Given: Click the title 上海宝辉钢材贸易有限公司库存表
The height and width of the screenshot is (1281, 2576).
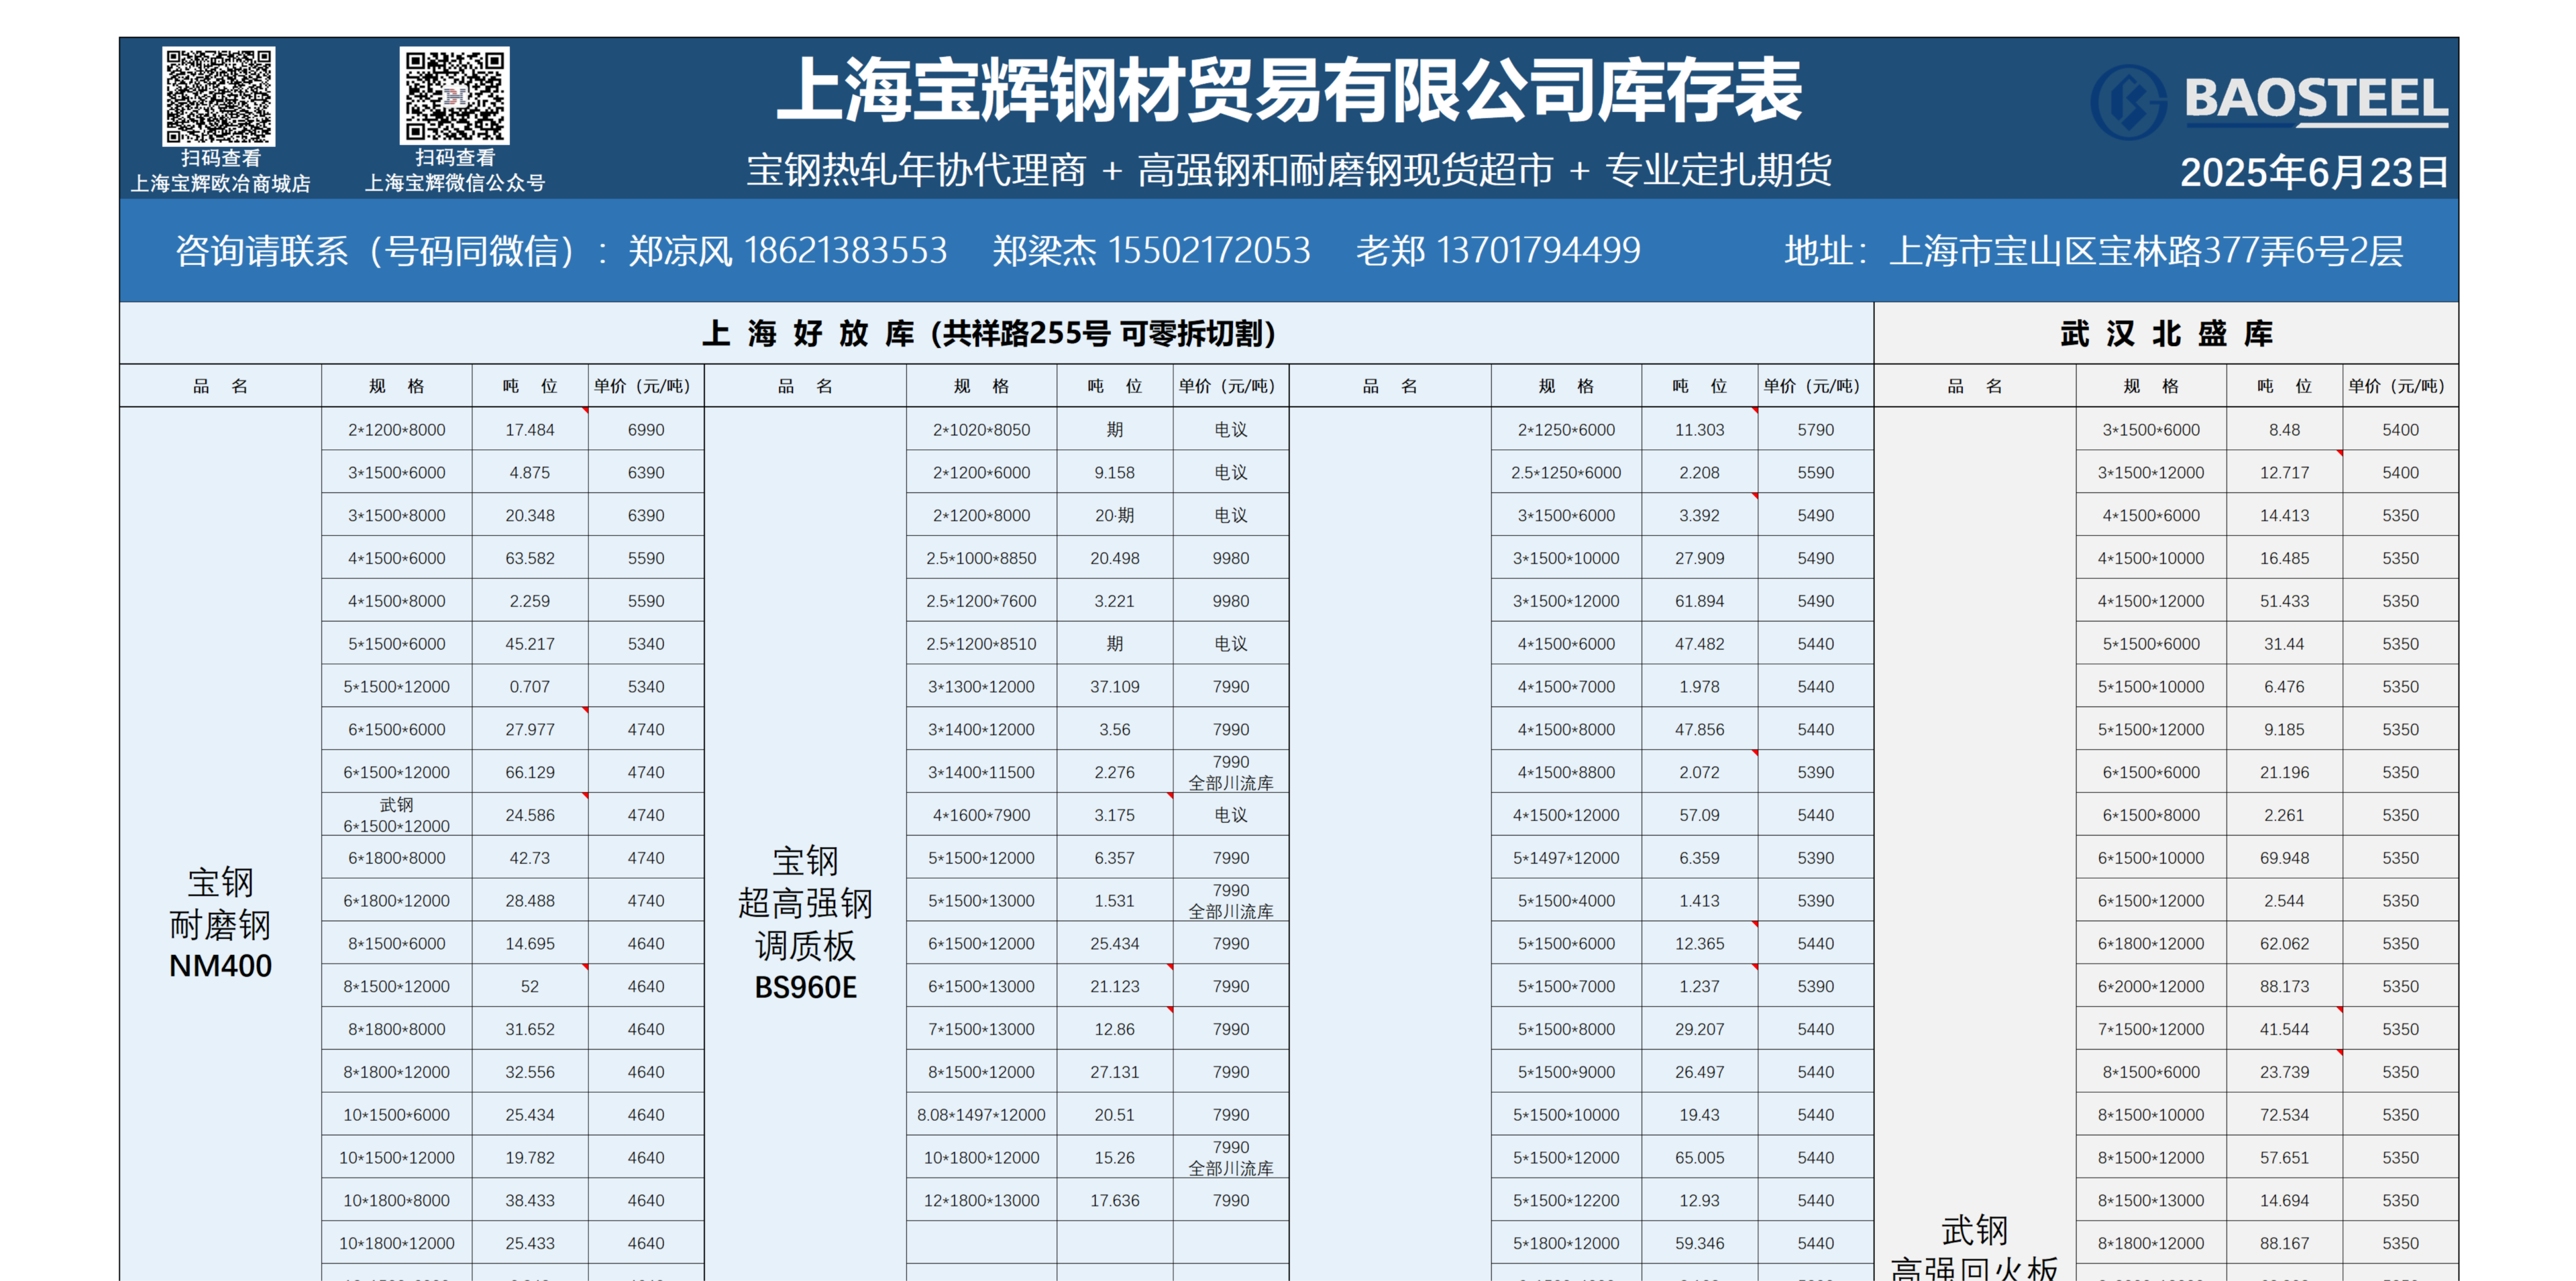Looking at the screenshot, I should (1288, 90).
